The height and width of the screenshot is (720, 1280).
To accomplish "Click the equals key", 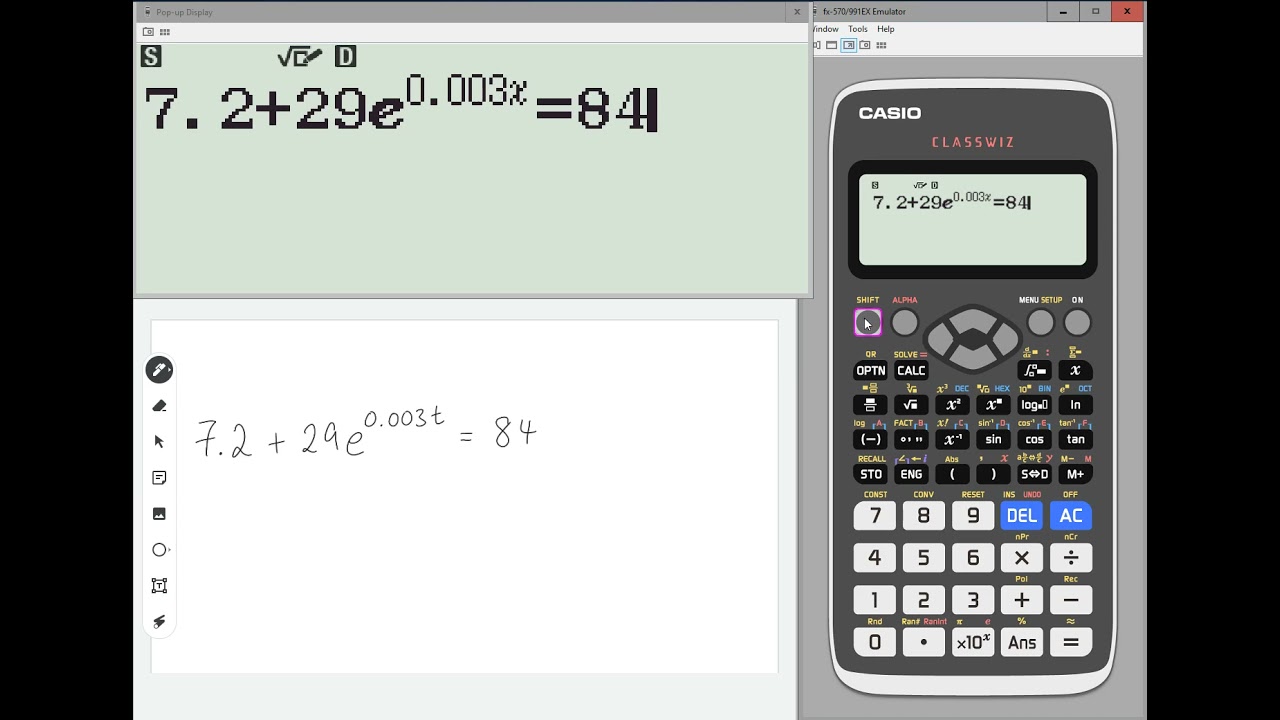I will 1071,643.
